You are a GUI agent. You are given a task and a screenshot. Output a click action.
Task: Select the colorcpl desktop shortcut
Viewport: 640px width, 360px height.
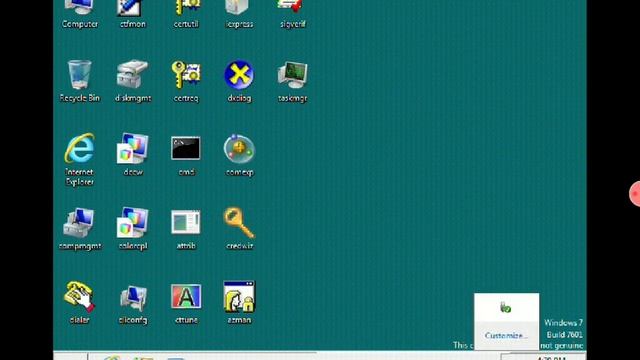(x=133, y=229)
